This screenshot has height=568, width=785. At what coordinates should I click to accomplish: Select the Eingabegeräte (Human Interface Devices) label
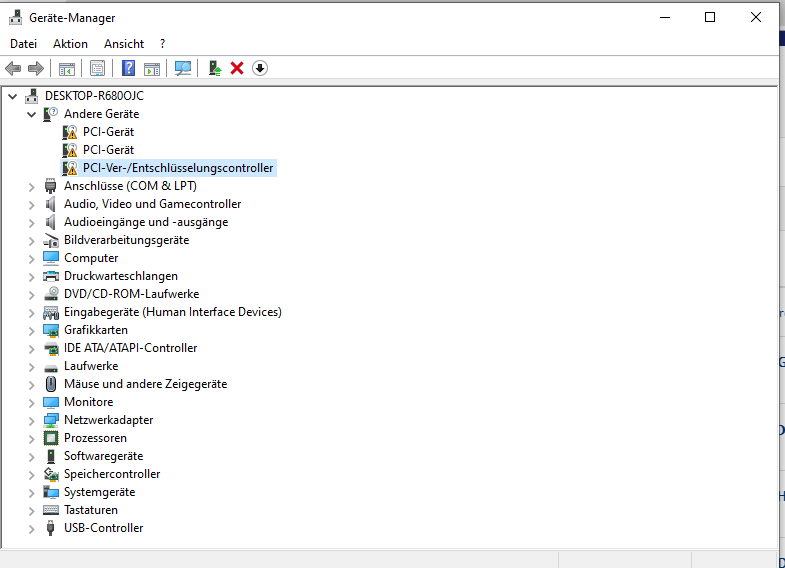point(173,312)
